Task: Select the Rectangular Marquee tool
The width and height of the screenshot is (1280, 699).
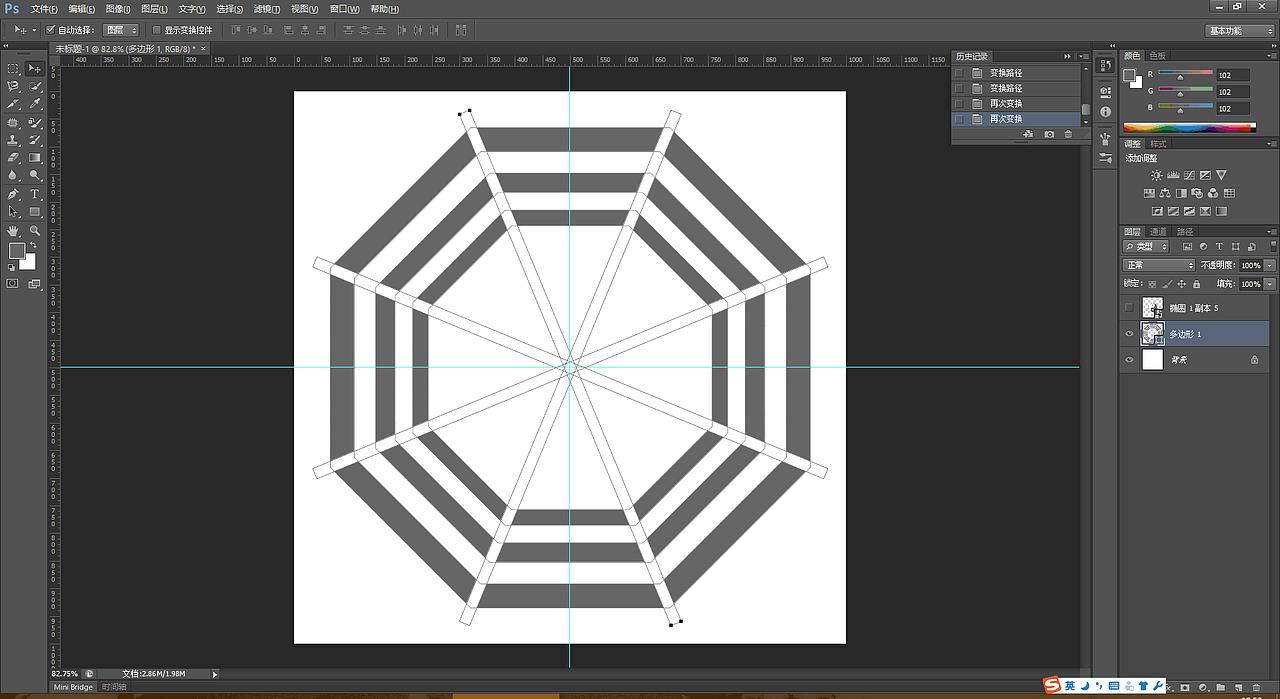Action: [13, 69]
